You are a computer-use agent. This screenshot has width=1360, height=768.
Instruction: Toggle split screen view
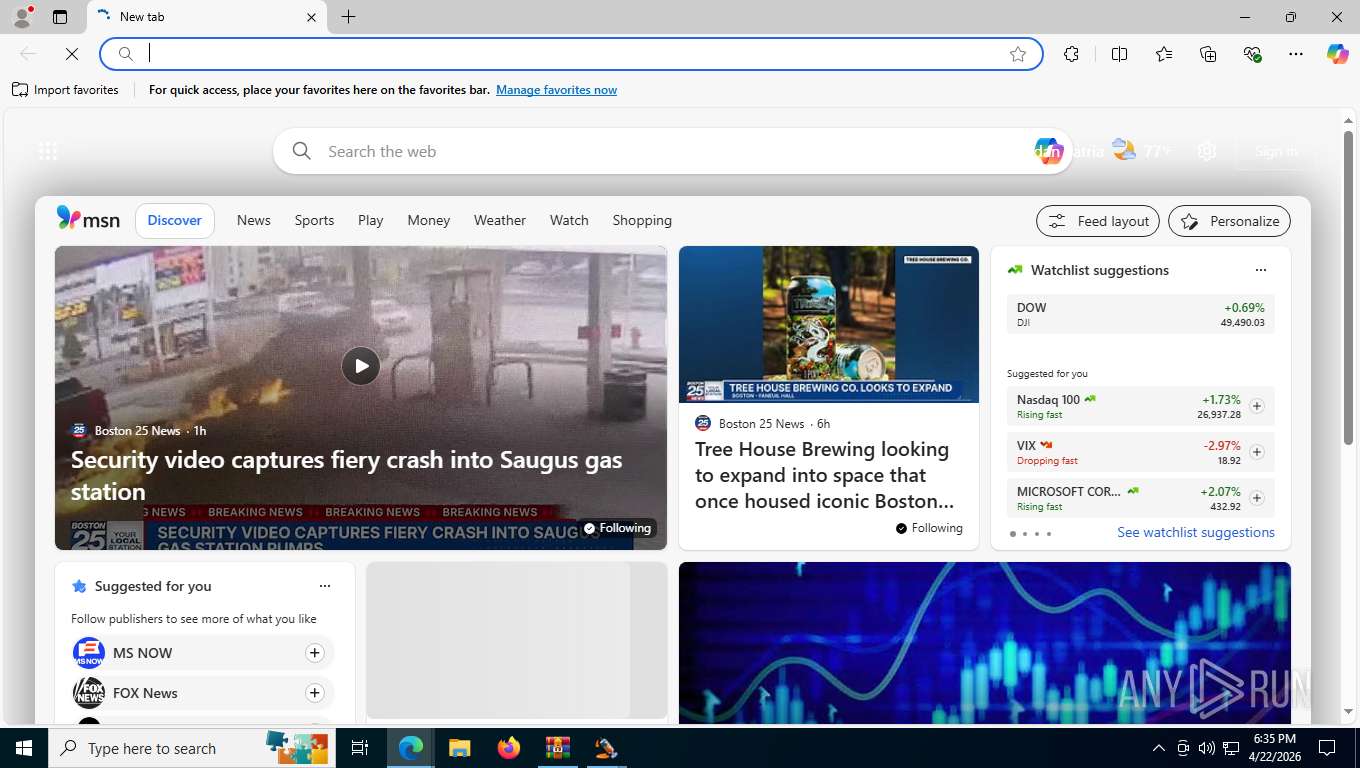point(1120,54)
